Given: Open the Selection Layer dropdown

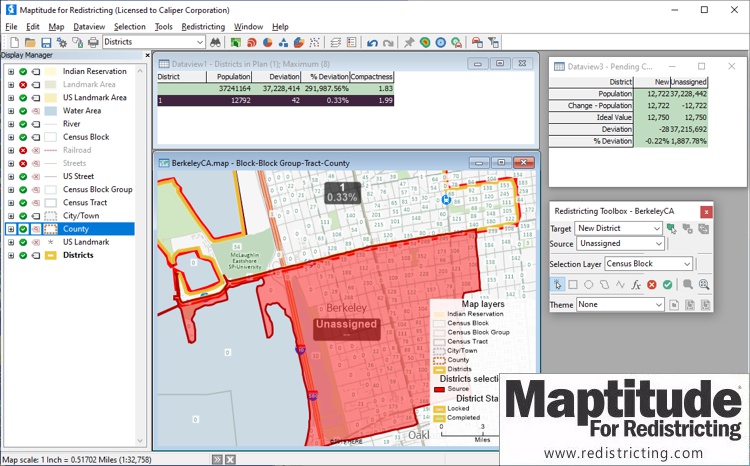Looking at the screenshot, I should 686,264.
